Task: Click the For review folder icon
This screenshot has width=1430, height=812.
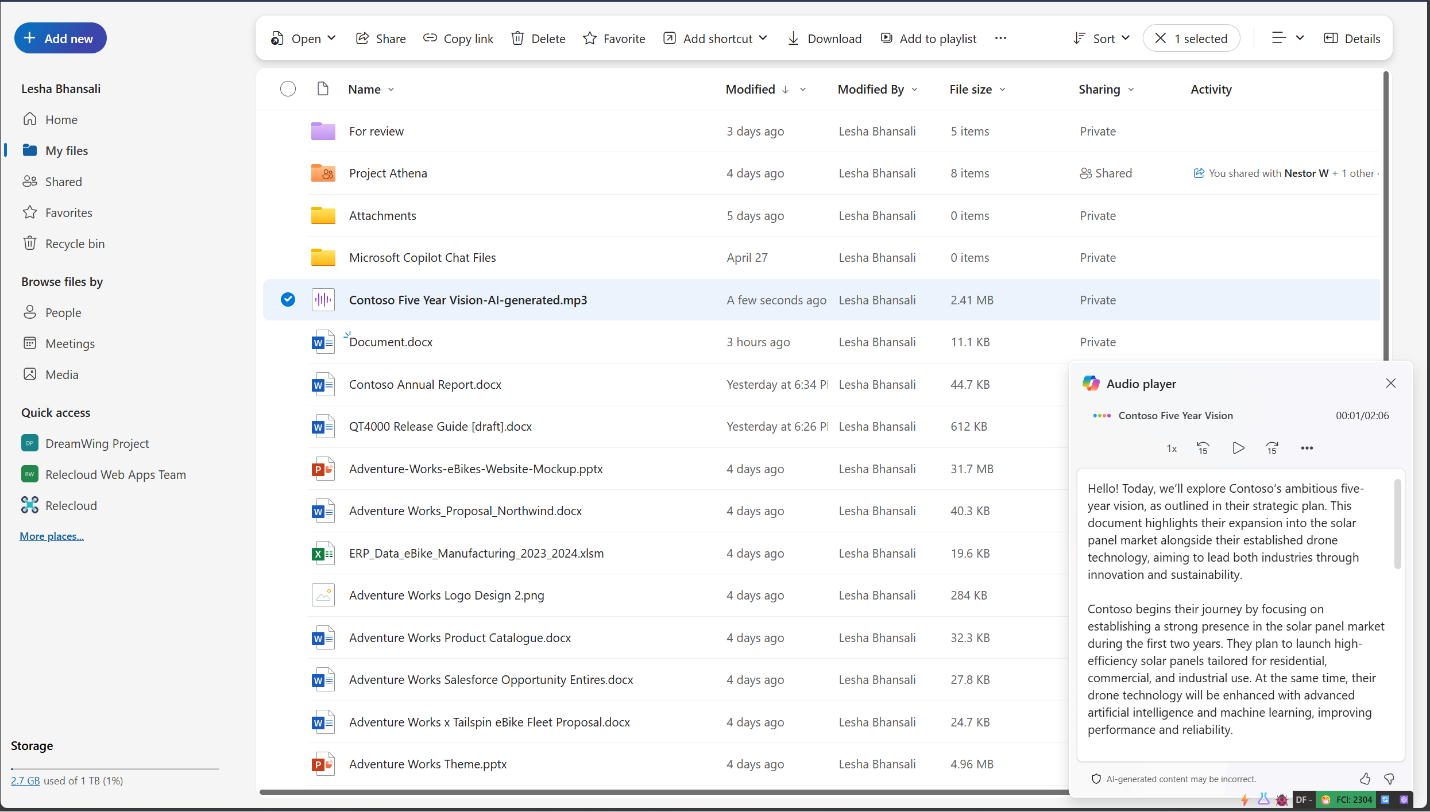Action: pos(323,131)
